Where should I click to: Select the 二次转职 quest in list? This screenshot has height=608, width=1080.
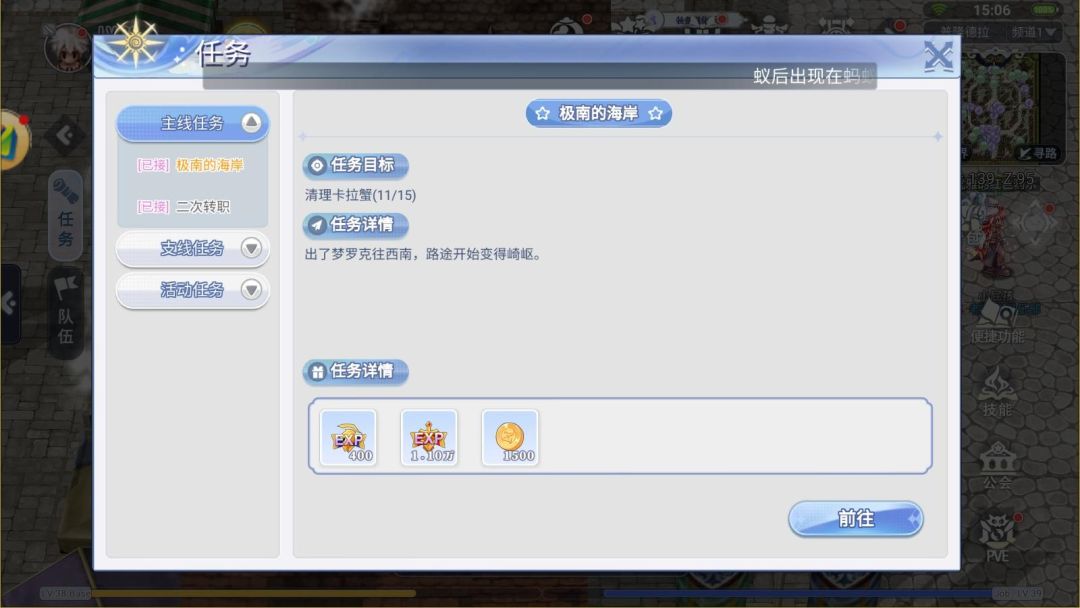click(x=183, y=207)
